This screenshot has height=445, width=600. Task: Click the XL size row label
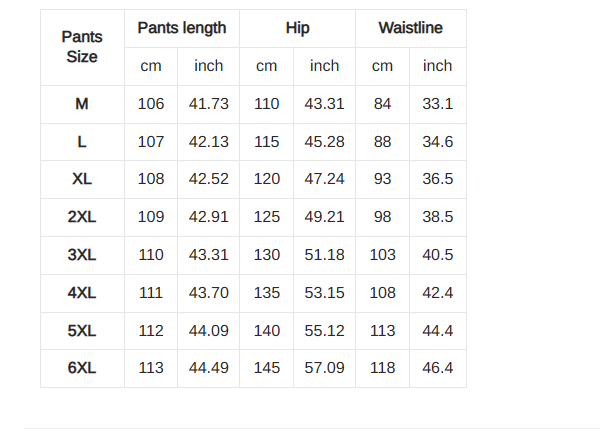(82, 179)
